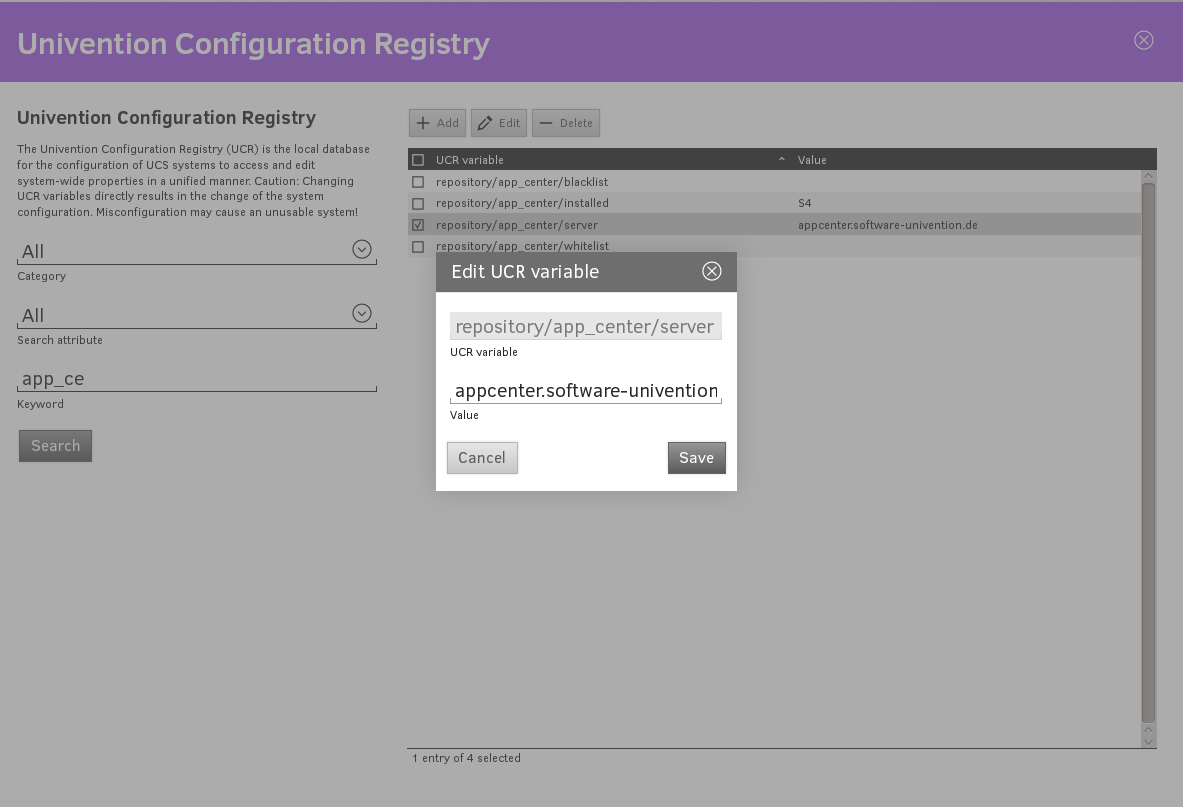Click the Search button
The image size is (1183, 807).
55,446
